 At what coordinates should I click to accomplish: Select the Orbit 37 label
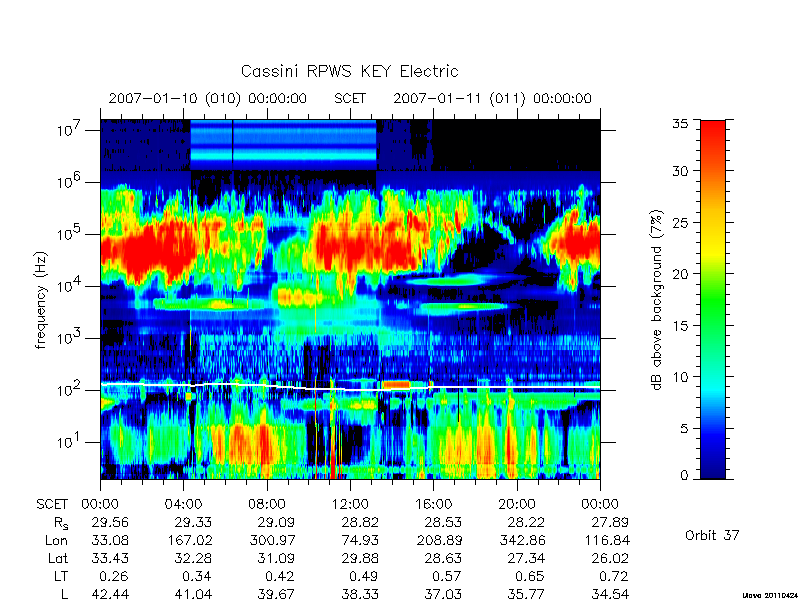(x=712, y=535)
